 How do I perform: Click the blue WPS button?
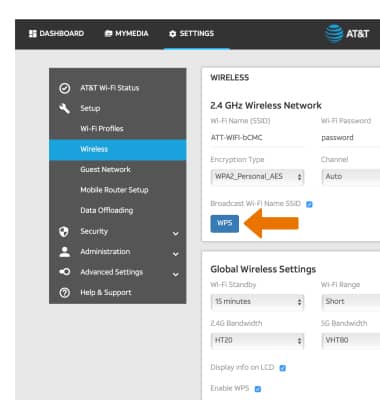(x=225, y=223)
